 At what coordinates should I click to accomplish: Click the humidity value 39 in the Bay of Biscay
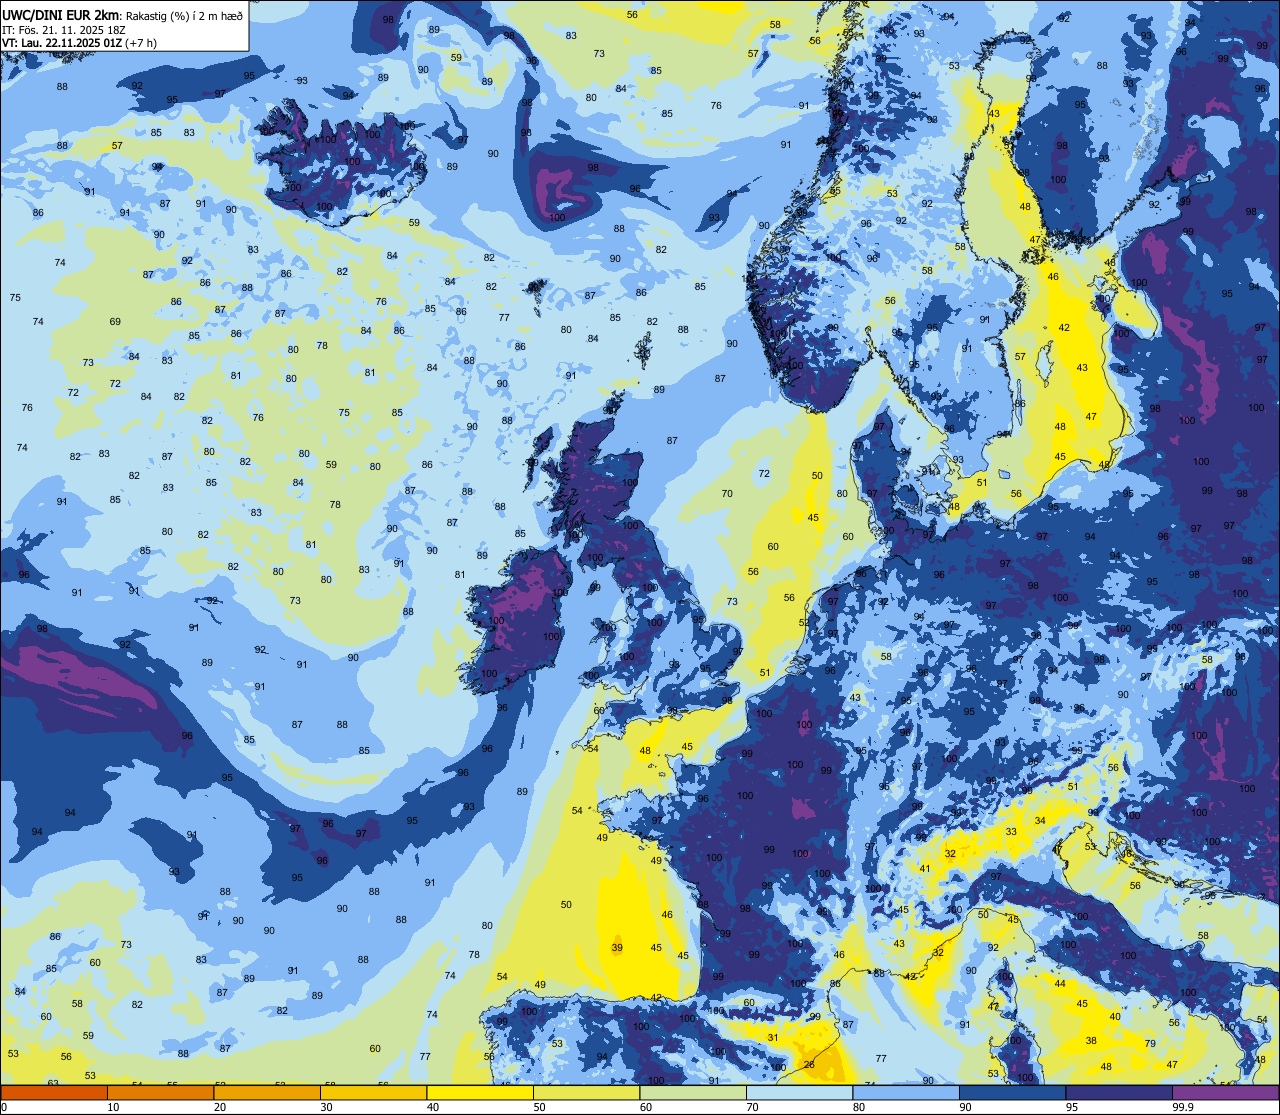click(x=617, y=948)
